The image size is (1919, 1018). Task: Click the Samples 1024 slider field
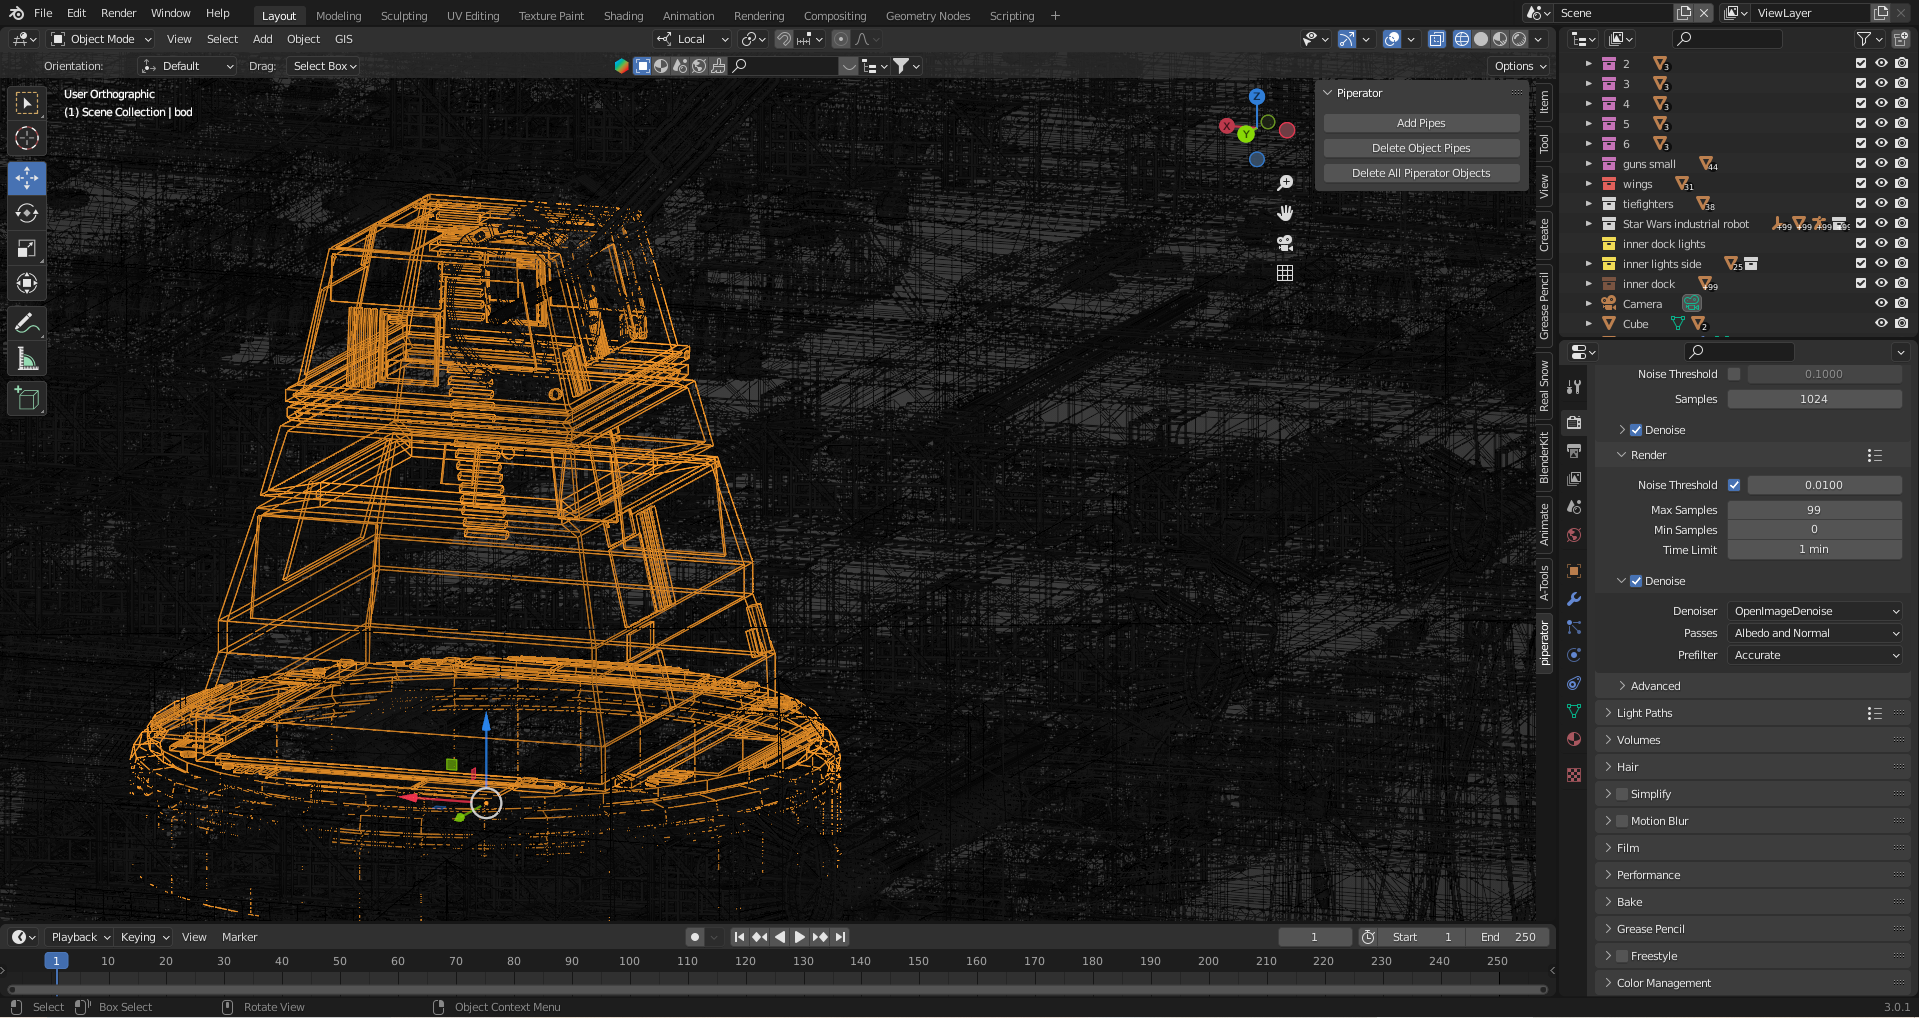tap(1814, 399)
